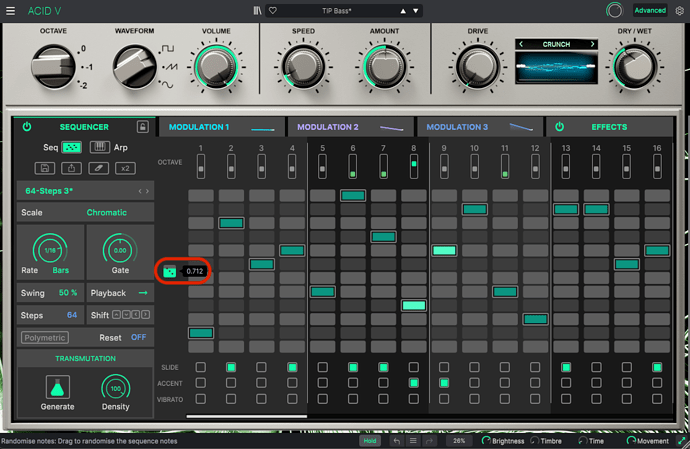The image size is (690, 449).
Task: Click the Volume knob
Action: [x=216, y=67]
